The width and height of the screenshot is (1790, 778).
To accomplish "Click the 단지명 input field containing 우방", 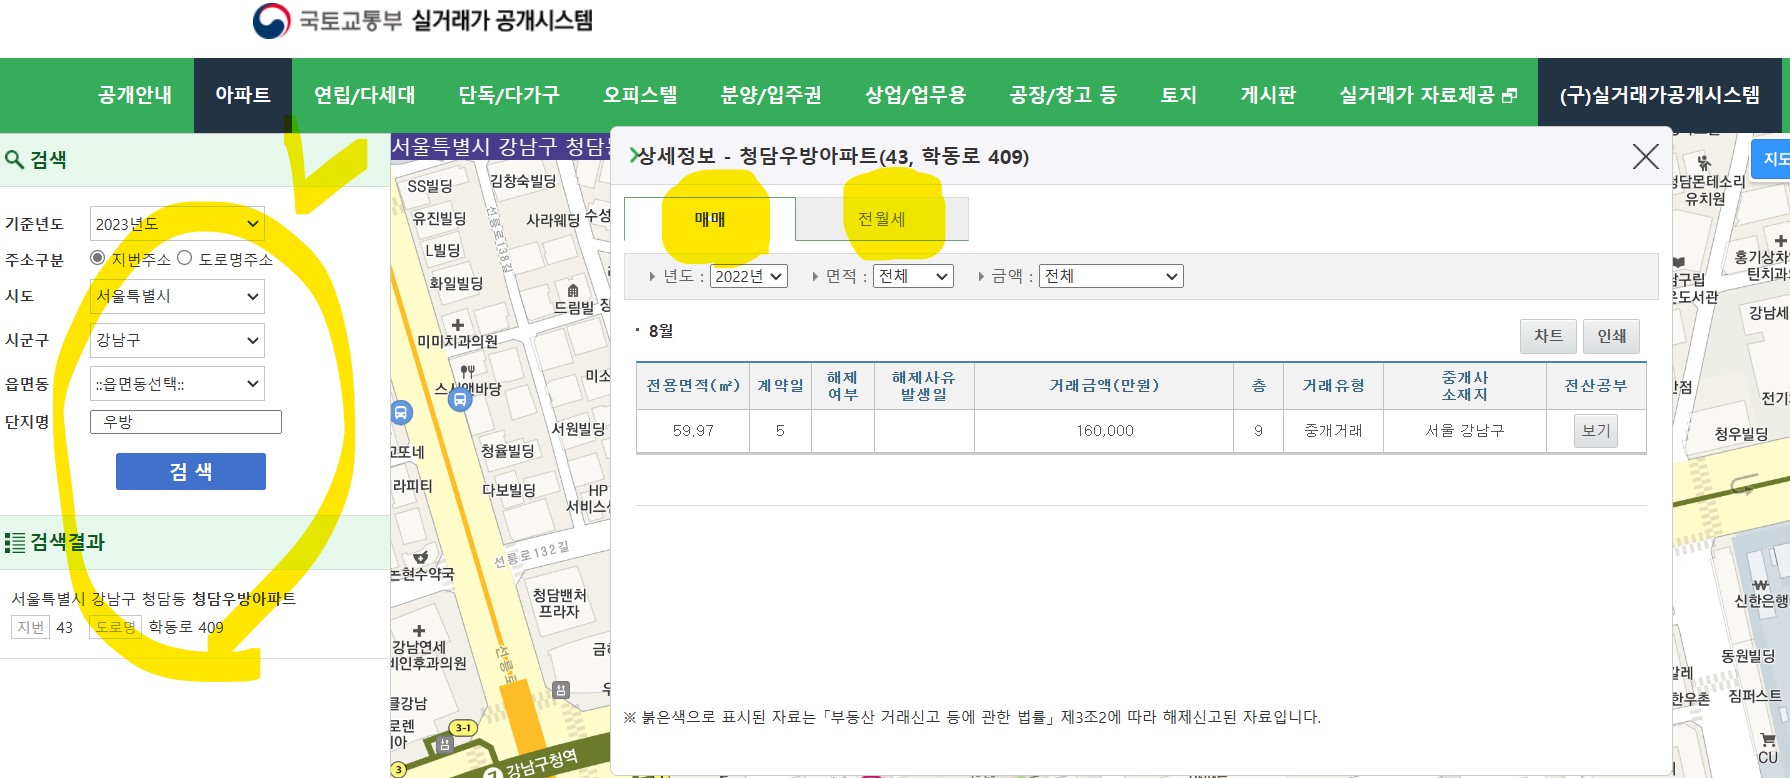I will tap(186, 422).
